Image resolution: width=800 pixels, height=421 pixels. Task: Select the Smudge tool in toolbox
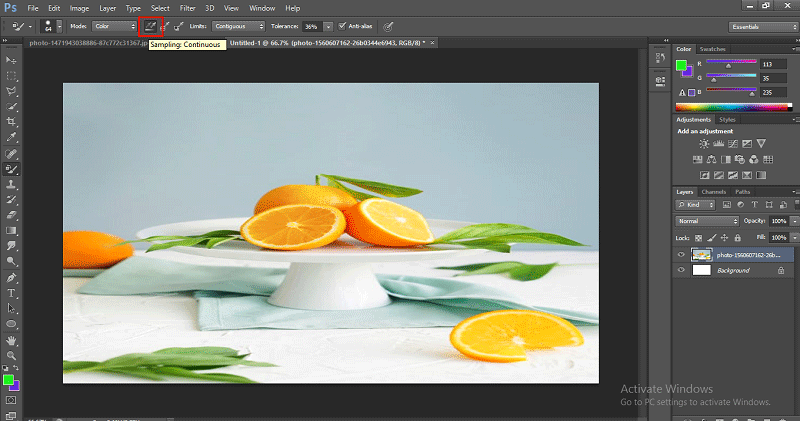(x=11, y=246)
